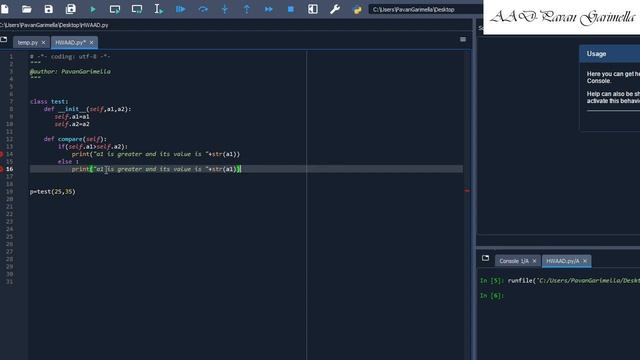Close the Console 1/A tab

[x=534, y=261]
